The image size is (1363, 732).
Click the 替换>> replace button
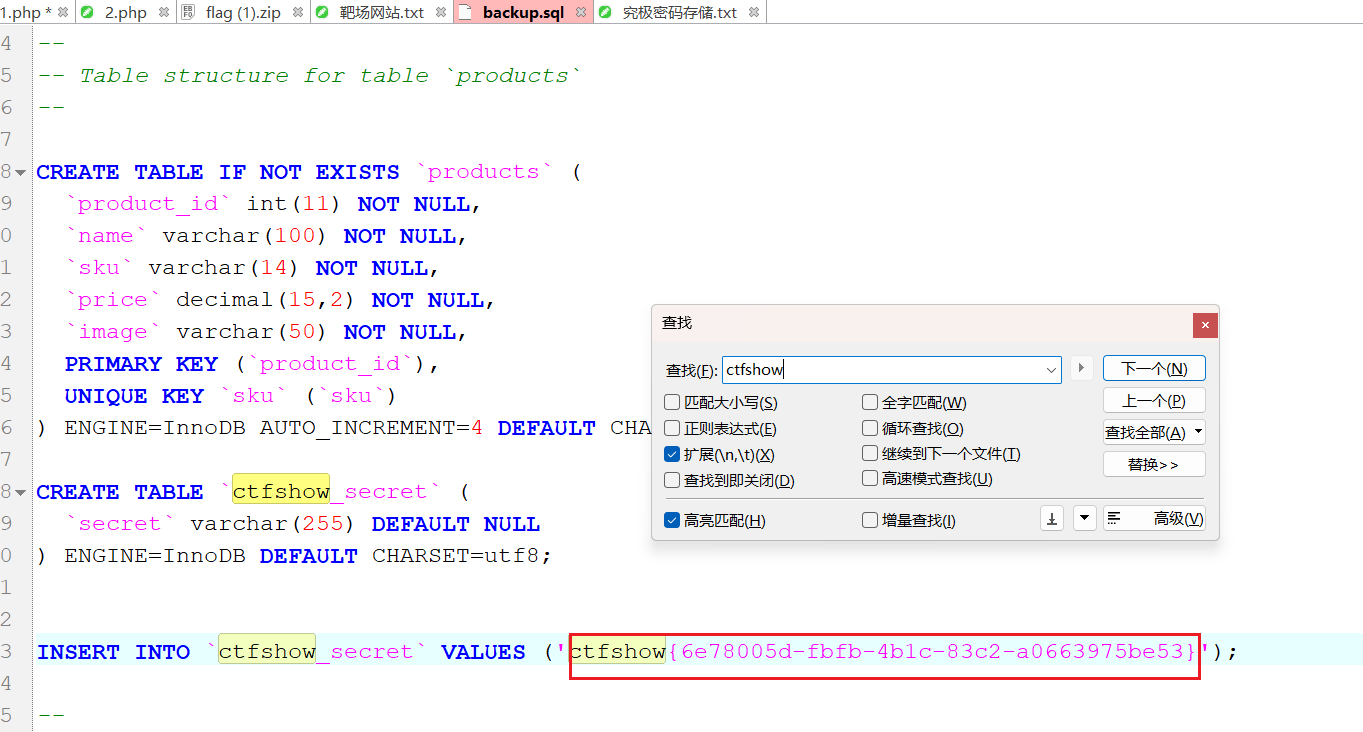(x=1154, y=465)
